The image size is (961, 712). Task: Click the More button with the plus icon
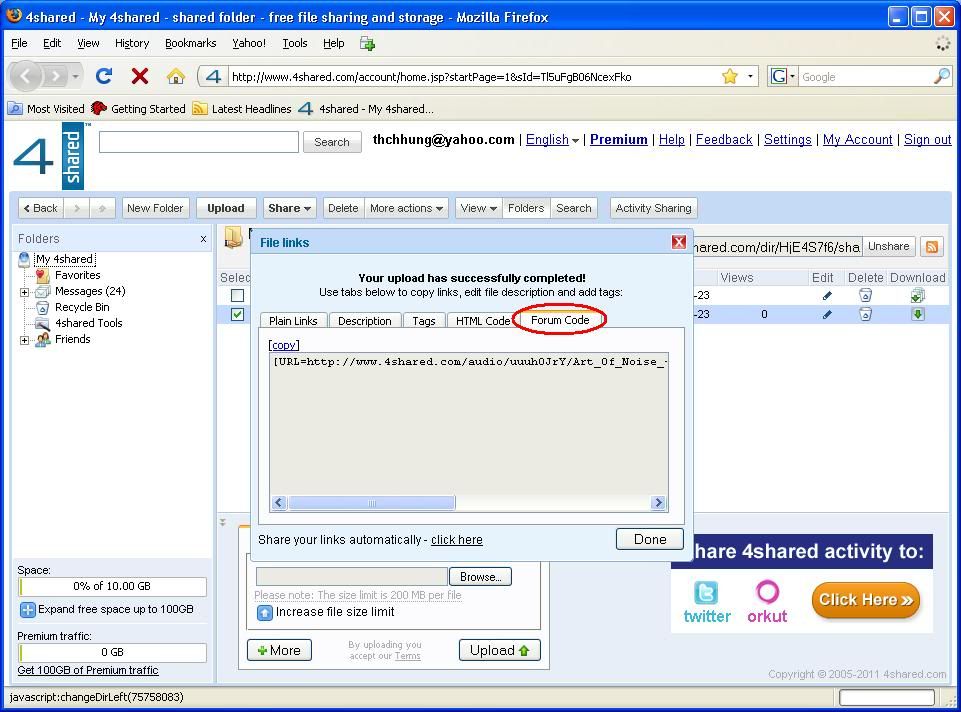tap(279, 650)
